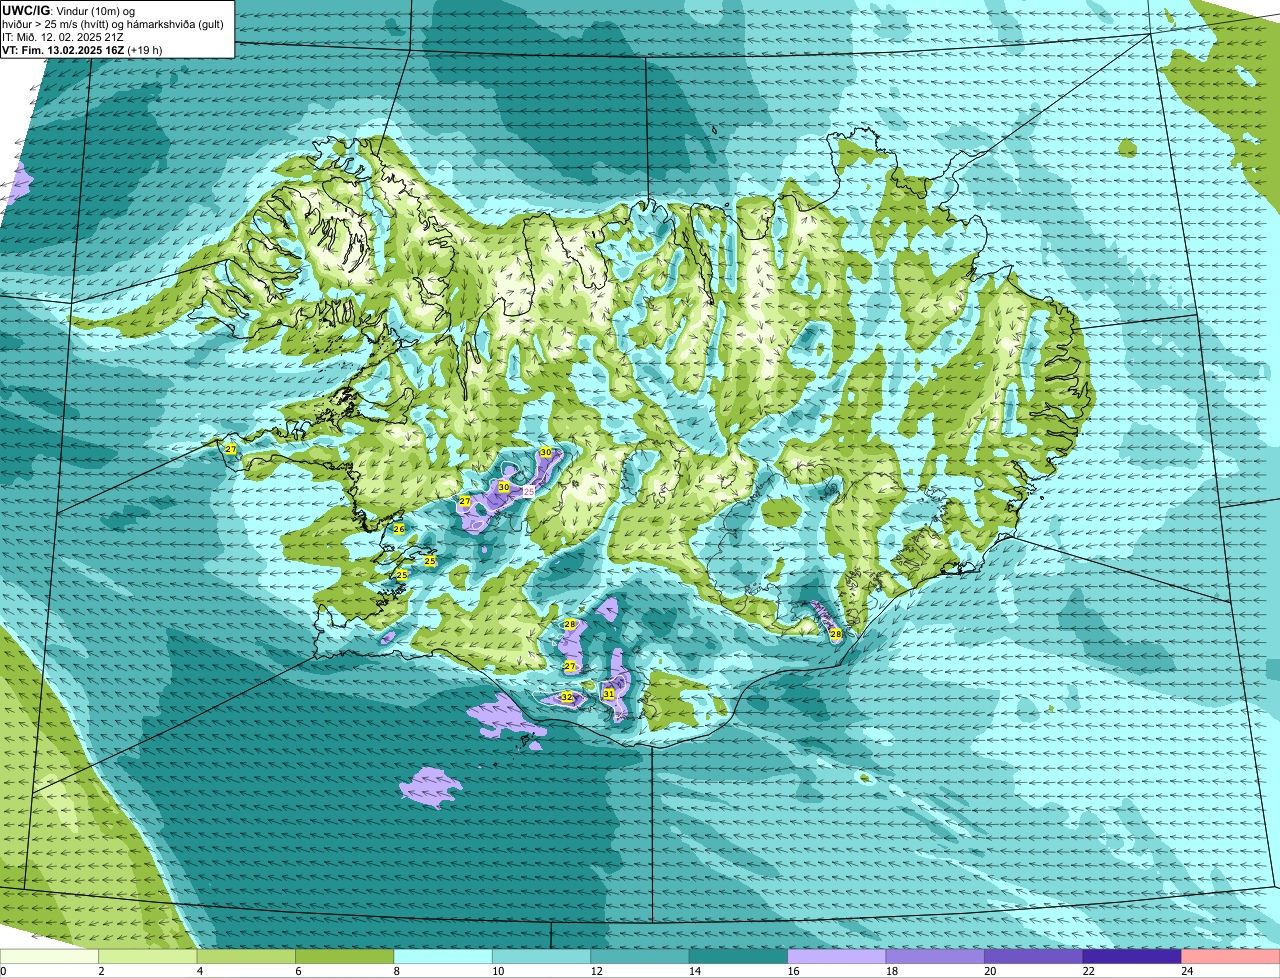This screenshot has width=1280, height=978.
Task: Click the yellow 25 marker right of 26
Action: [x=430, y=561]
